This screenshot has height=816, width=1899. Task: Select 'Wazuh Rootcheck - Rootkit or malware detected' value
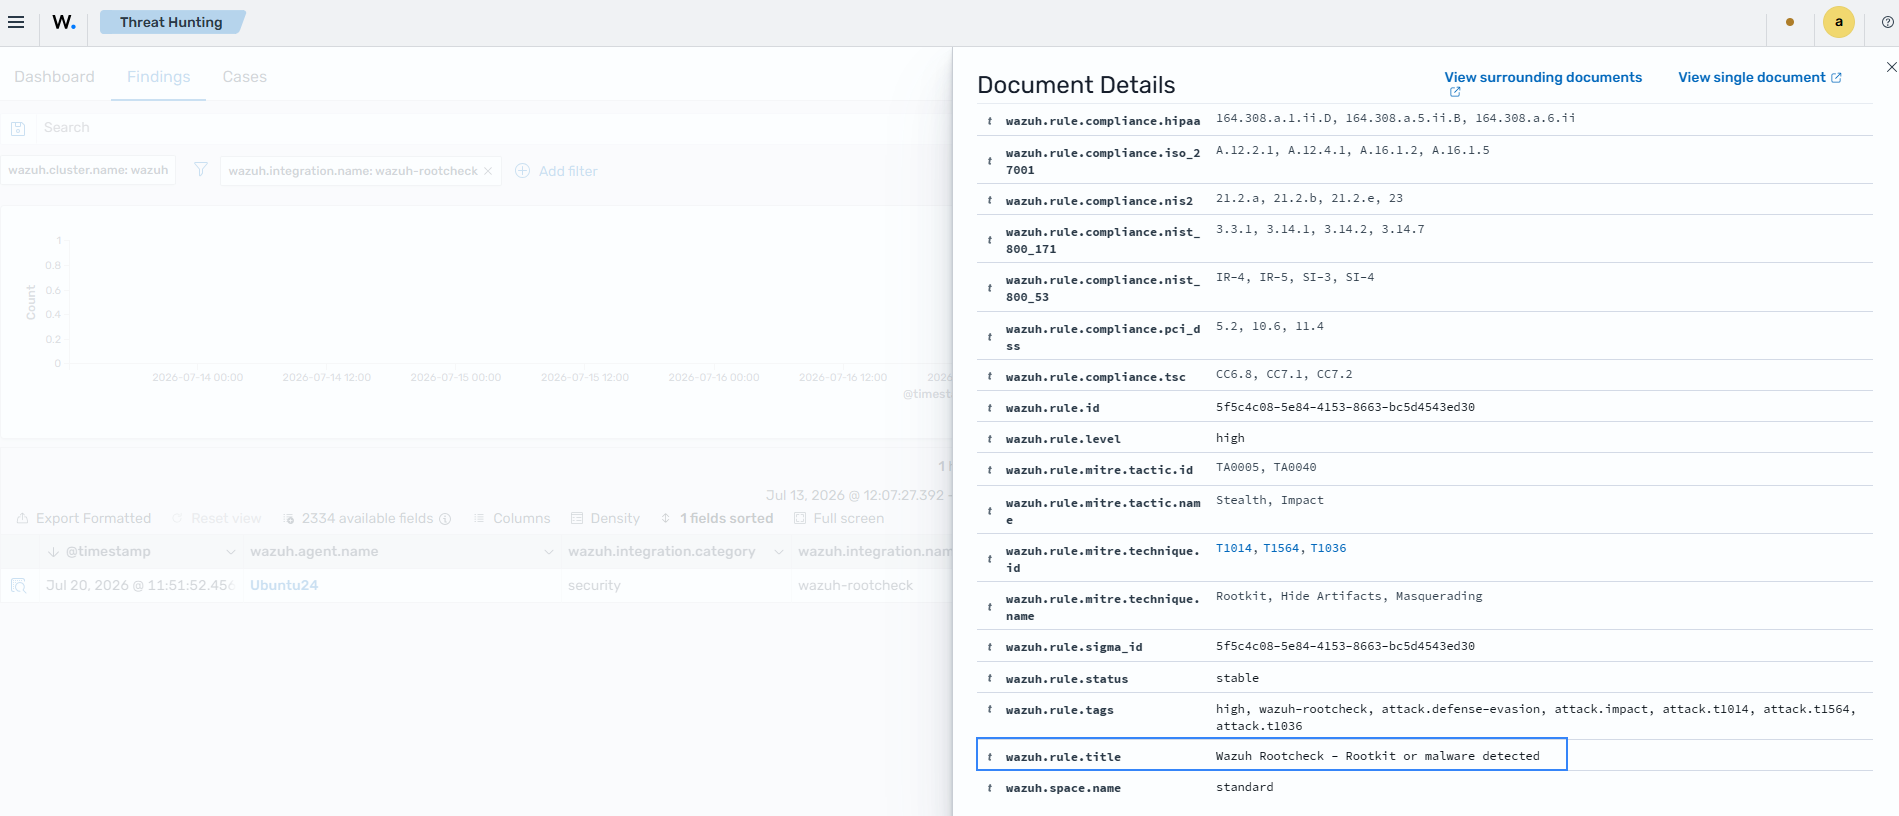[x=1378, y=756]
